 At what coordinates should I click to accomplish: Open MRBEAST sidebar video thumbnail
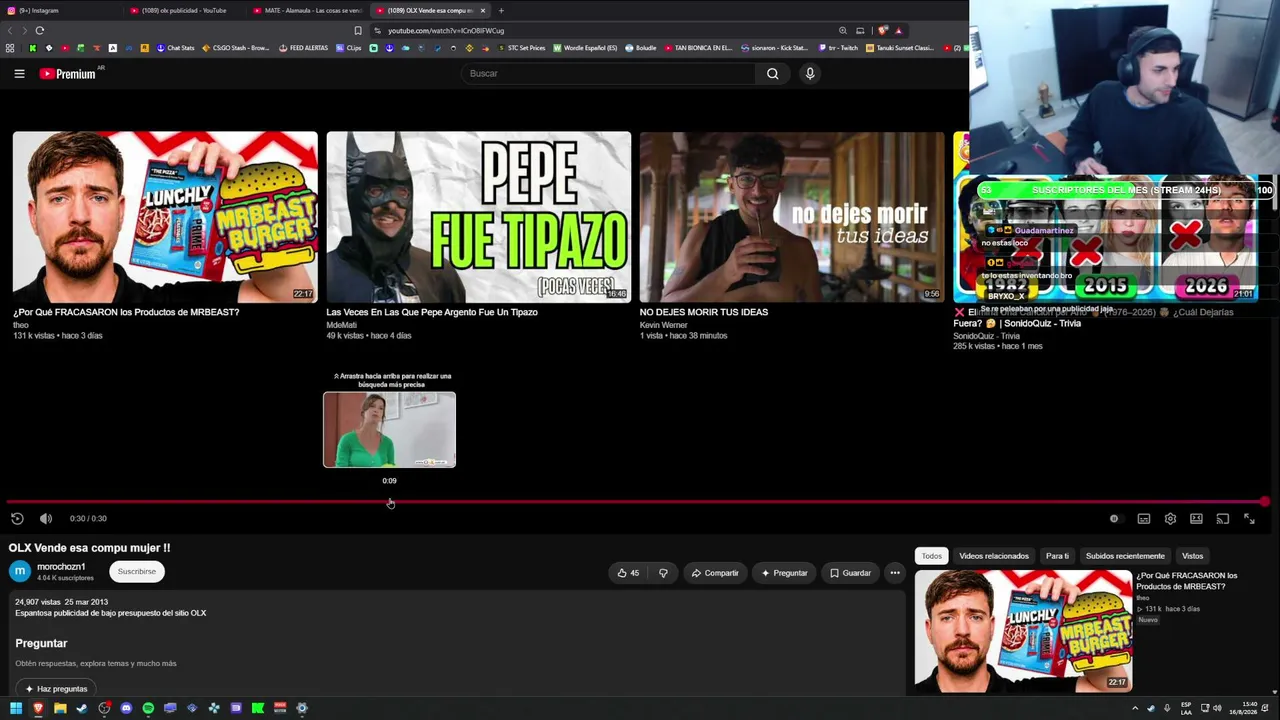[1024, 631]
